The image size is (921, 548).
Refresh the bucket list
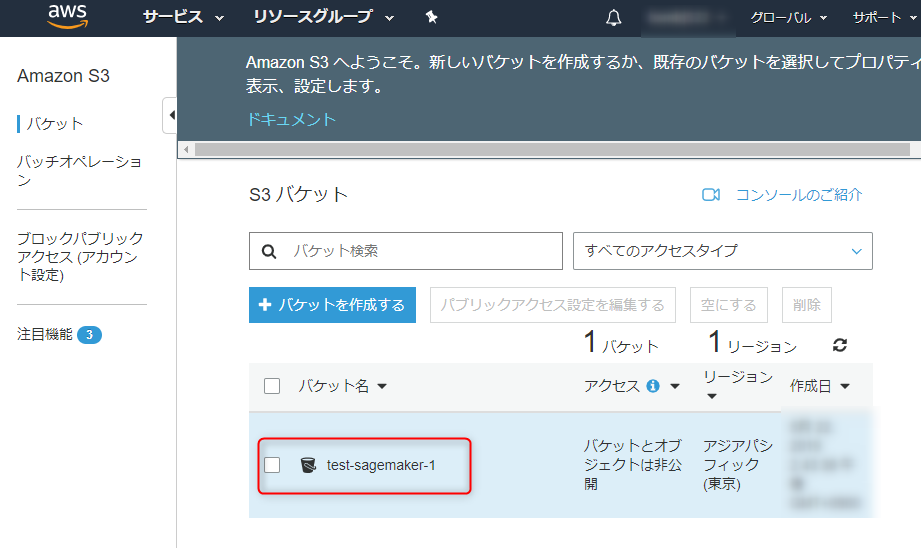click(840, 345)
